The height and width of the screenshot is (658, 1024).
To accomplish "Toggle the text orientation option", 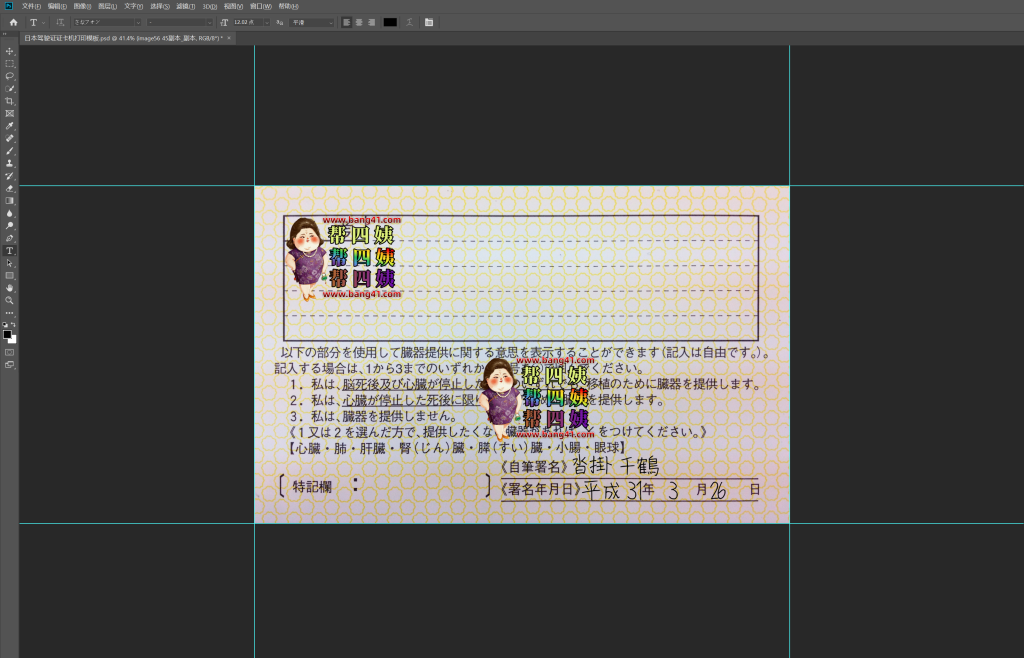I will (x=58, y=22).
